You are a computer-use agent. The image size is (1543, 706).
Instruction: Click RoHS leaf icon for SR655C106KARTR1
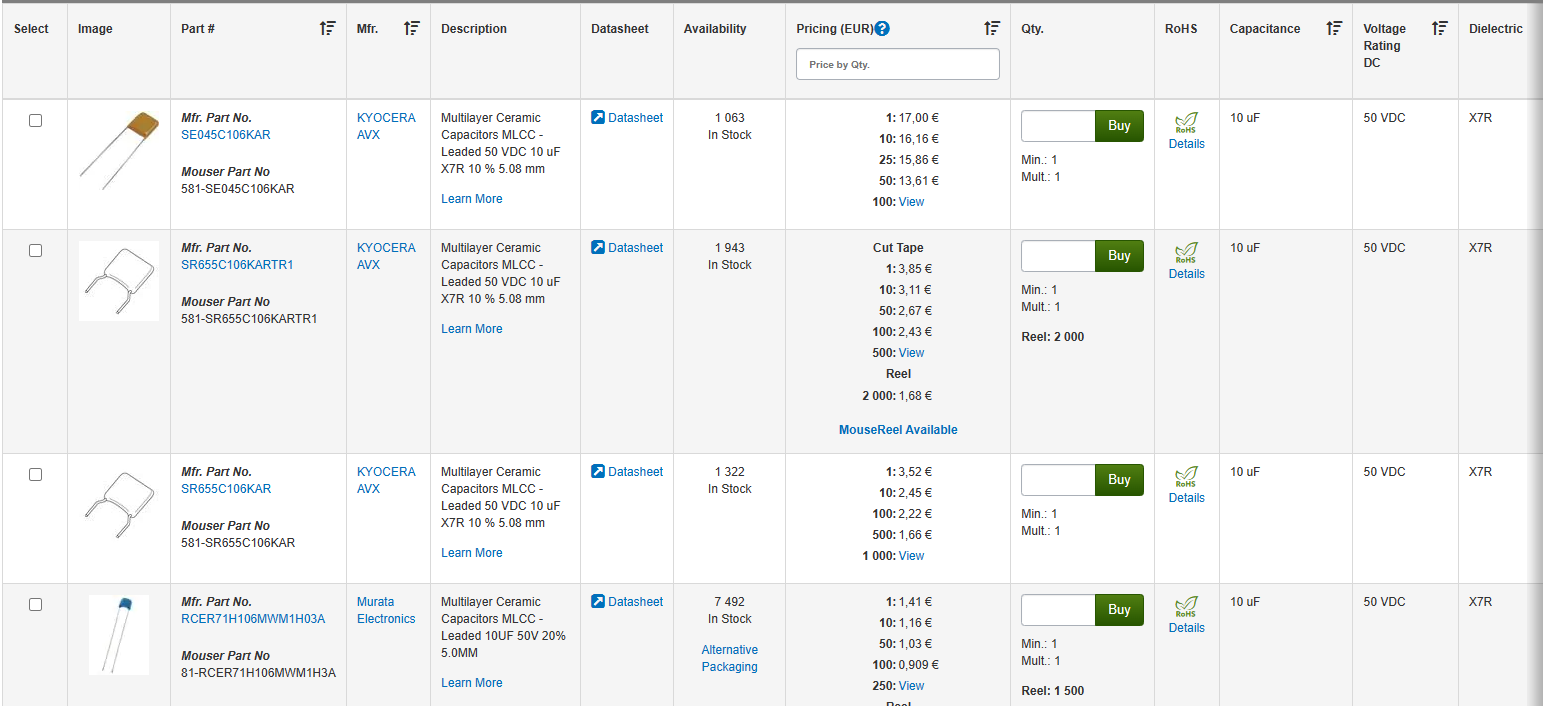pos(1186,254)
